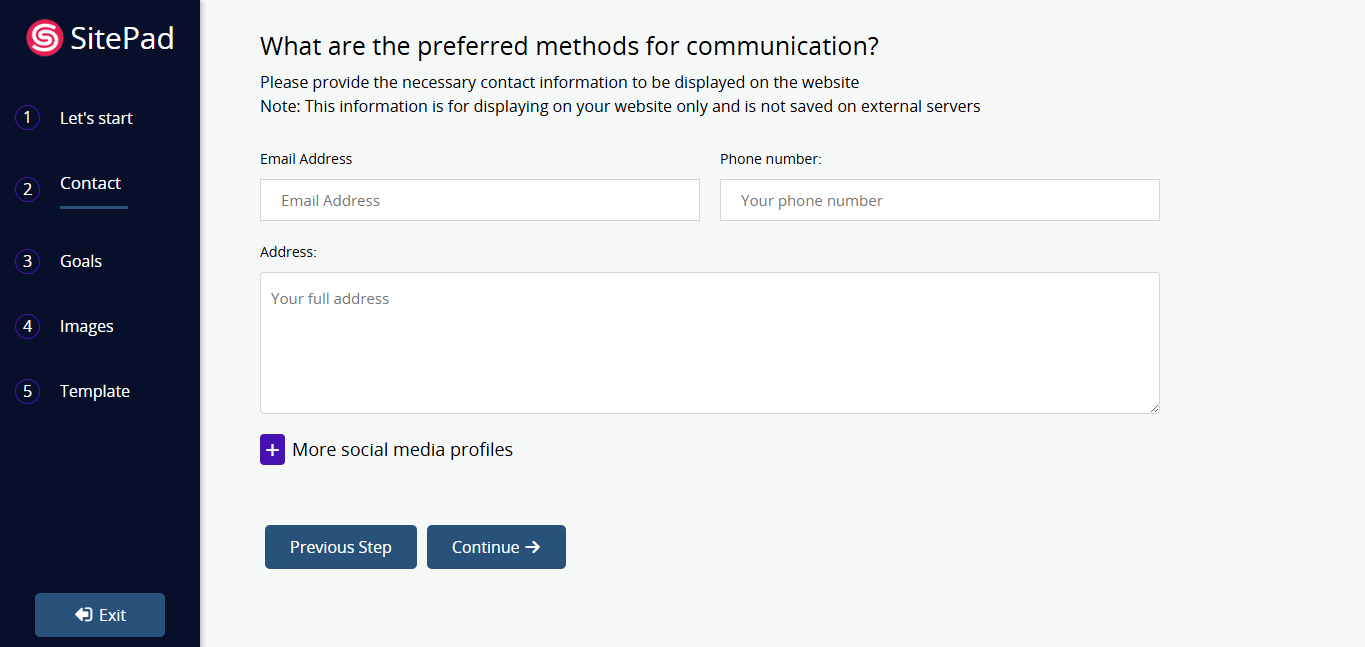Jump to the Images step

tap(87, 326)
